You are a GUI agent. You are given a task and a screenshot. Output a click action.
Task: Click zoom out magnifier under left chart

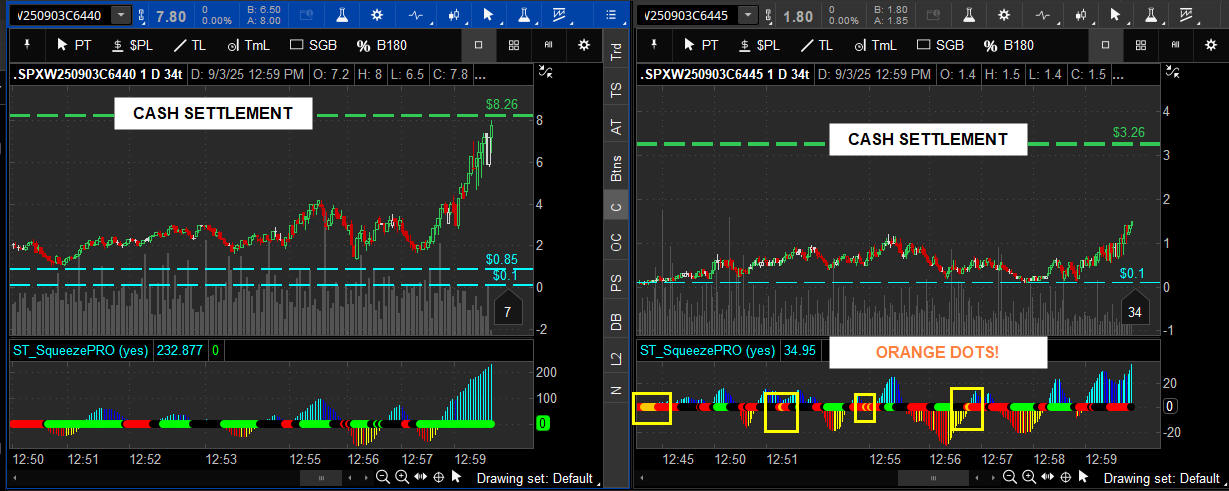383,478
